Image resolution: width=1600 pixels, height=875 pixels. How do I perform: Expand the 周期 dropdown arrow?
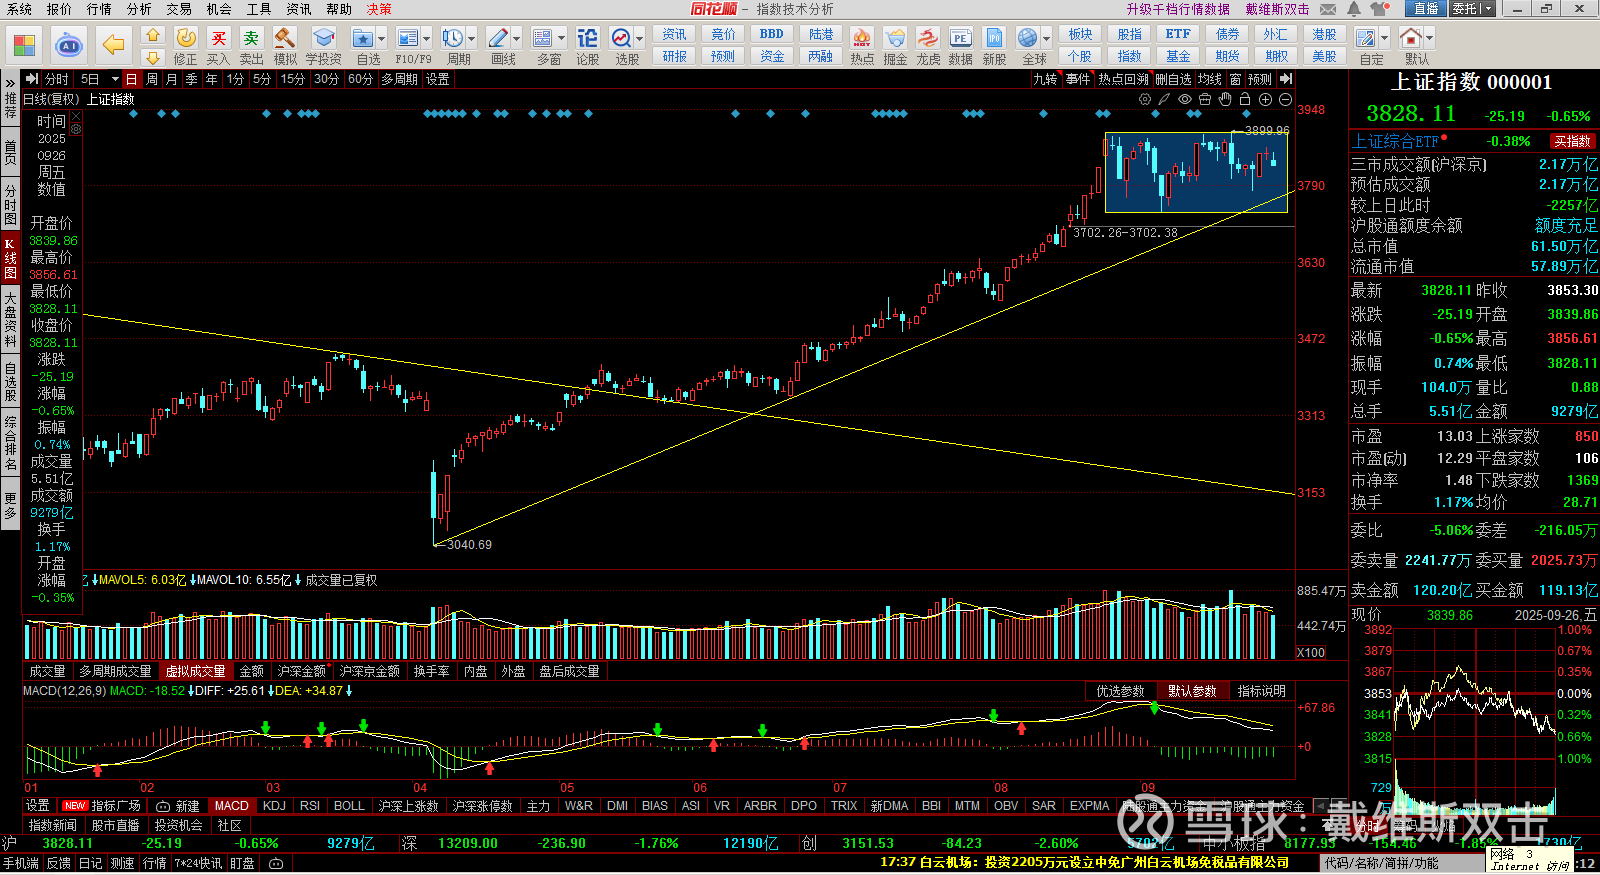pyautogui.click(x=472, y=39)
